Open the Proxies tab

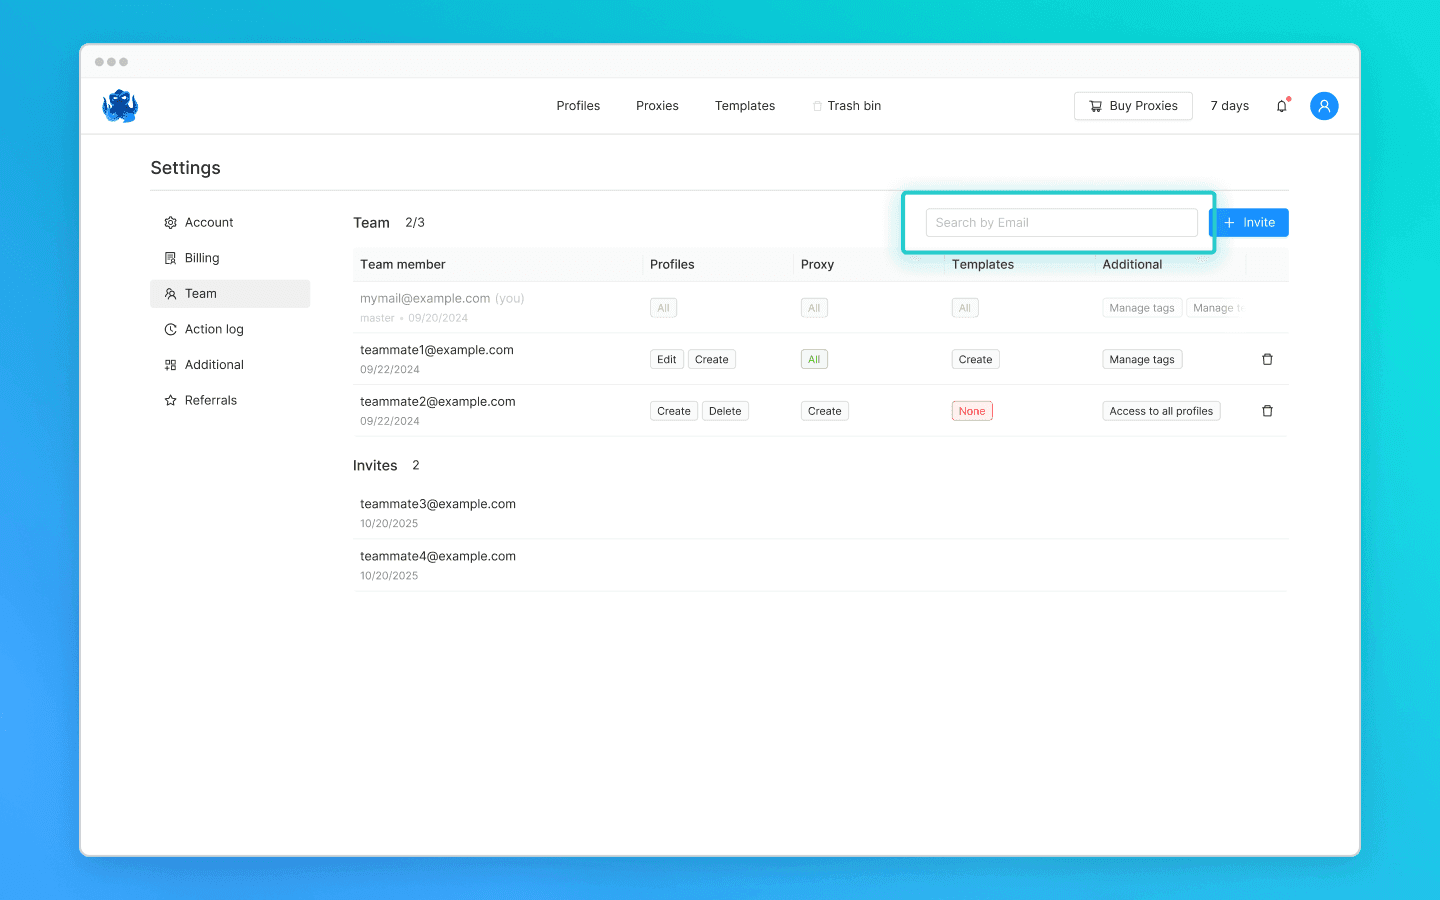click(x=657, y=106)
